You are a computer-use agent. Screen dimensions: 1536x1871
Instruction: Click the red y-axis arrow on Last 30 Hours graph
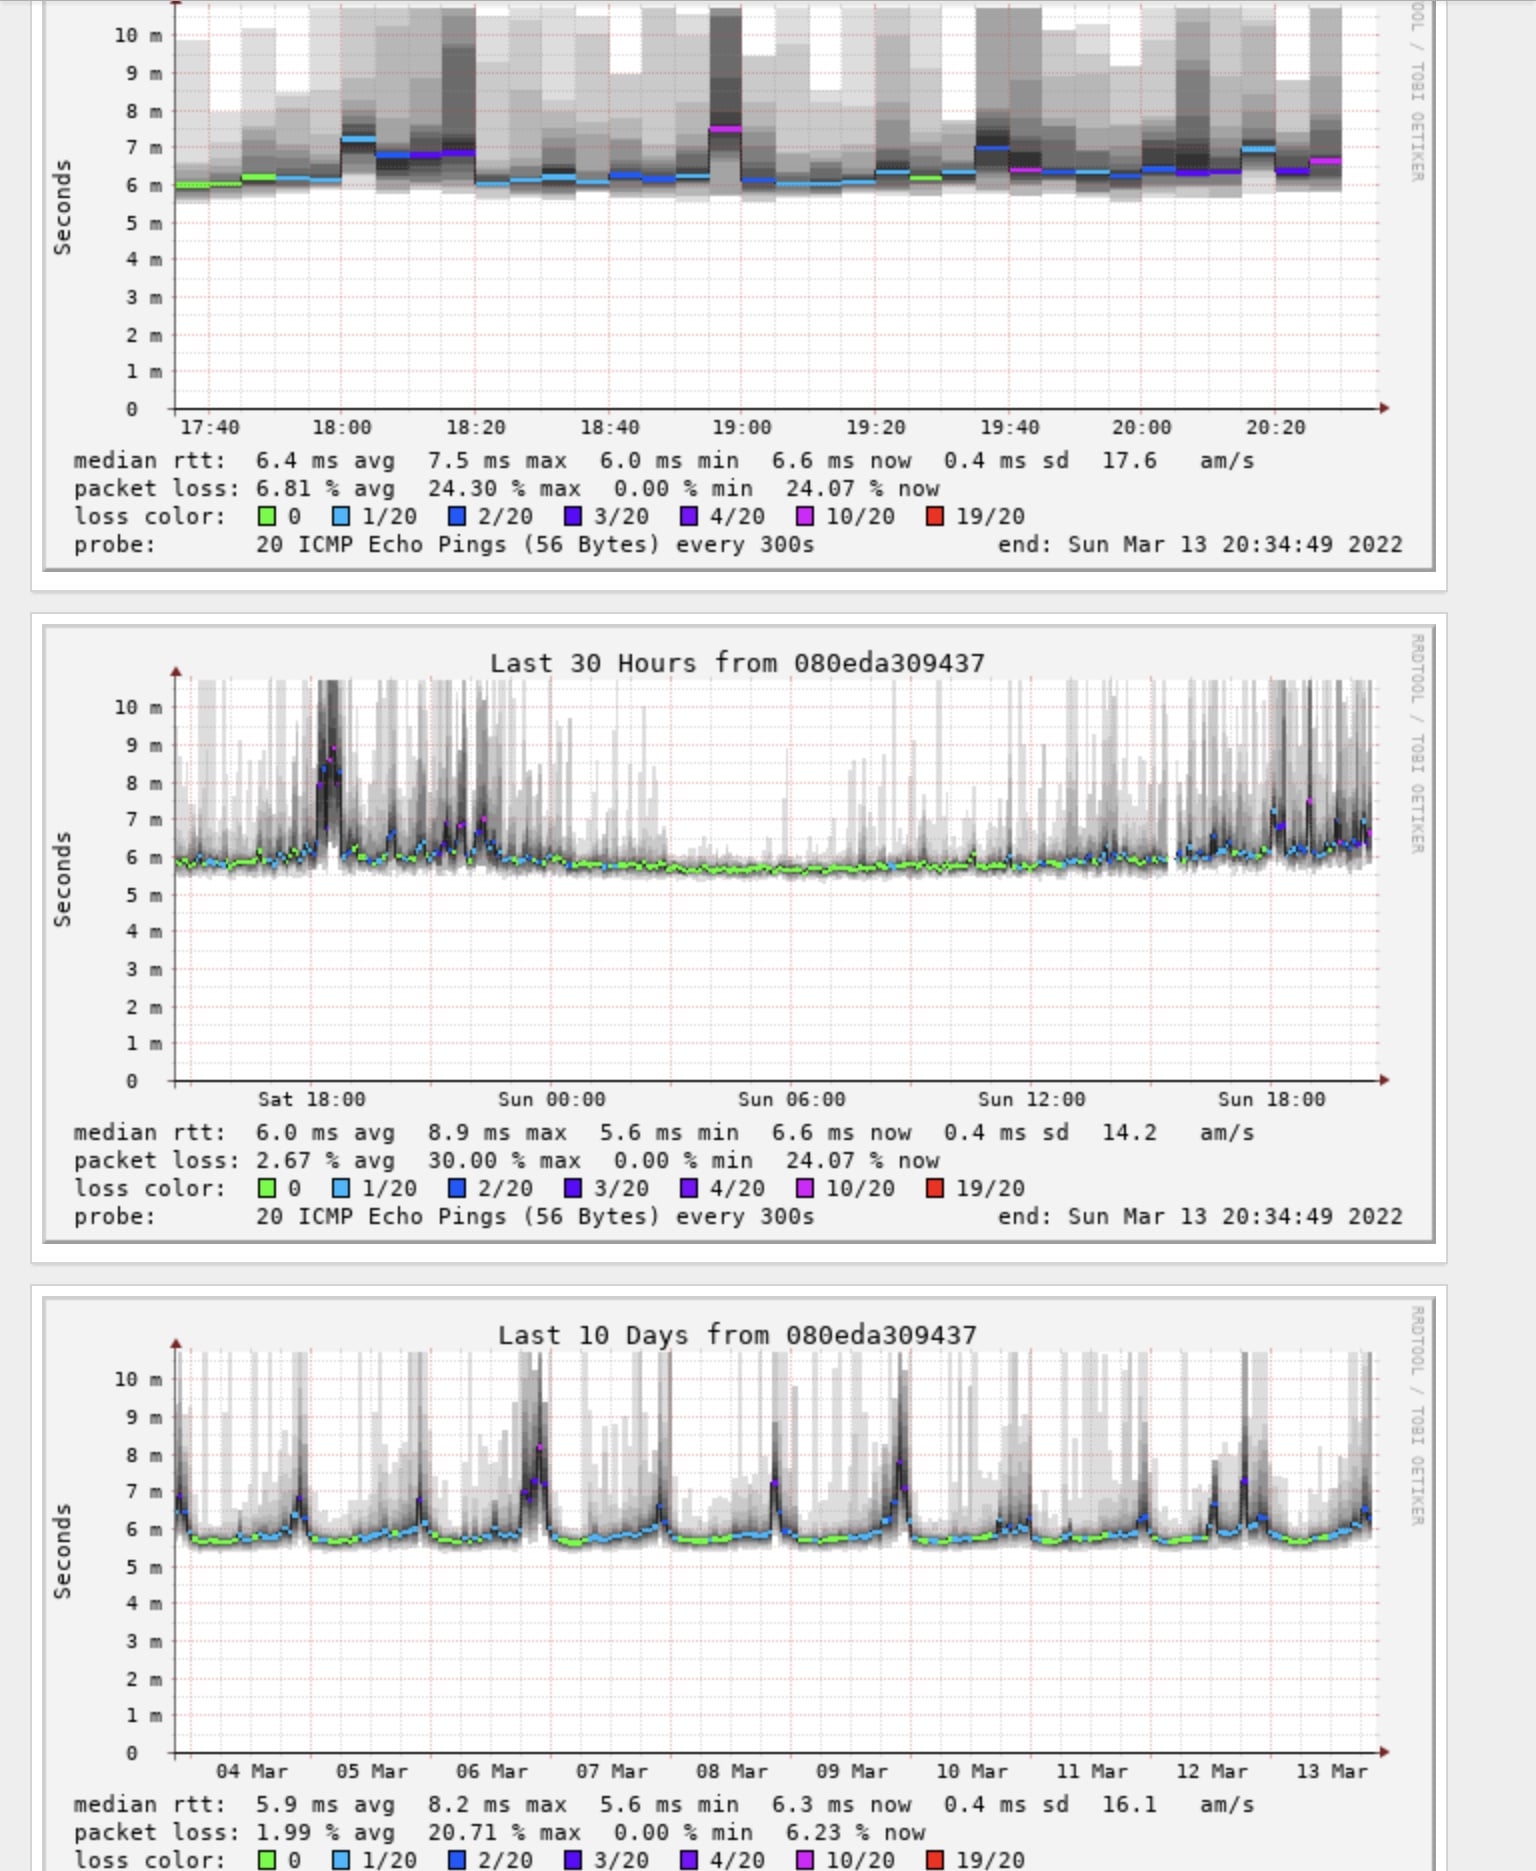(176, 672)
